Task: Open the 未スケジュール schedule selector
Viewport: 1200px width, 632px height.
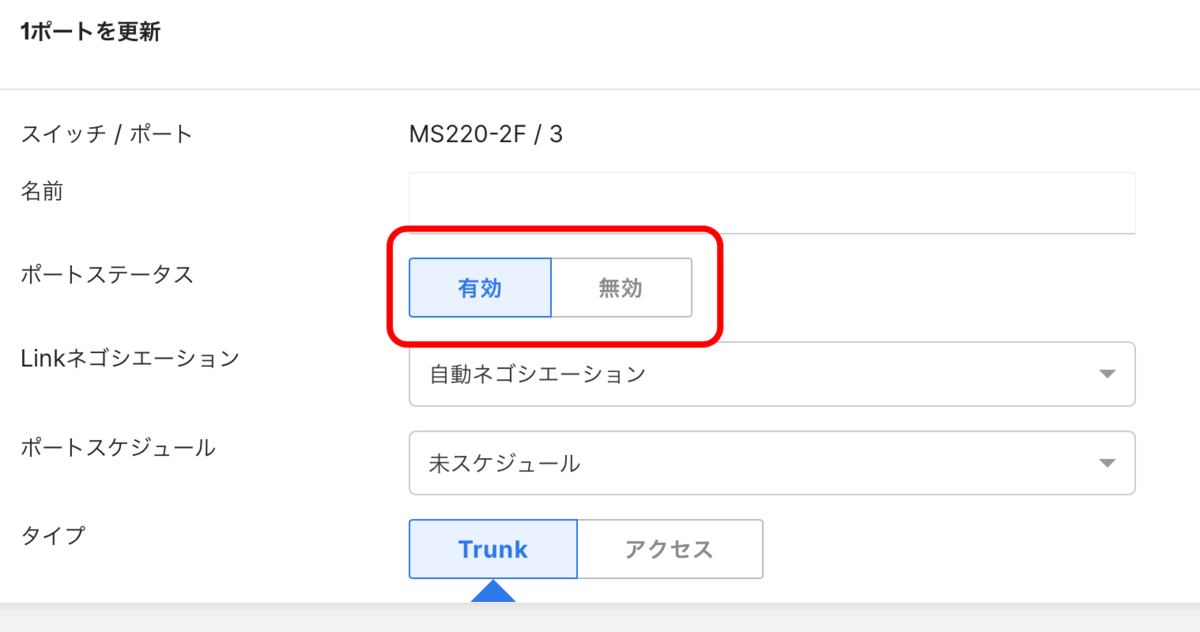Action: coord(770,462)
